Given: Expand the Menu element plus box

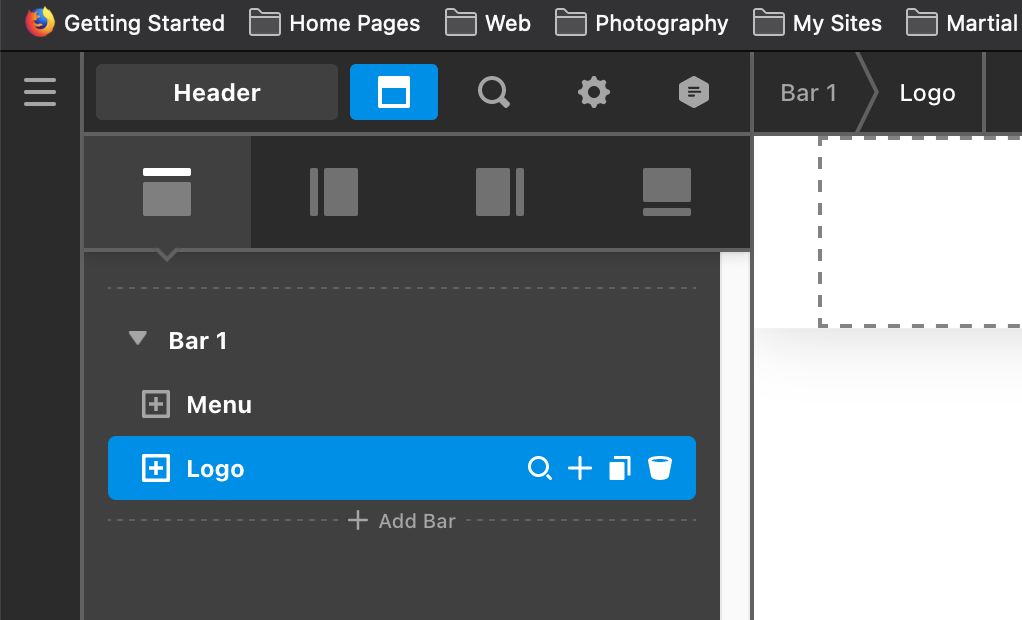Looking at the screenshot, I should 156,405.
